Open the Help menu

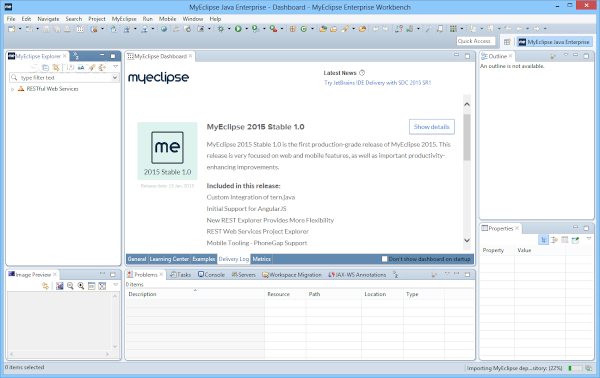tap(215, 19)
